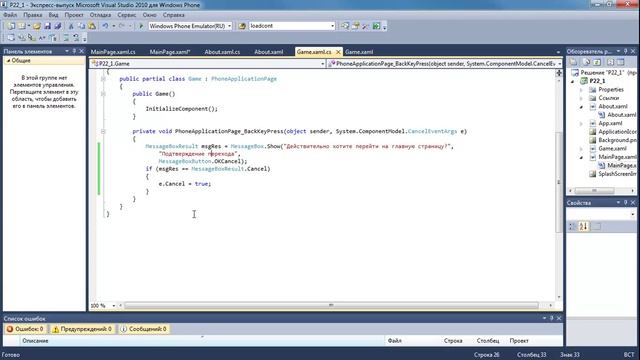Open the Отладка menu

[100, 15]
